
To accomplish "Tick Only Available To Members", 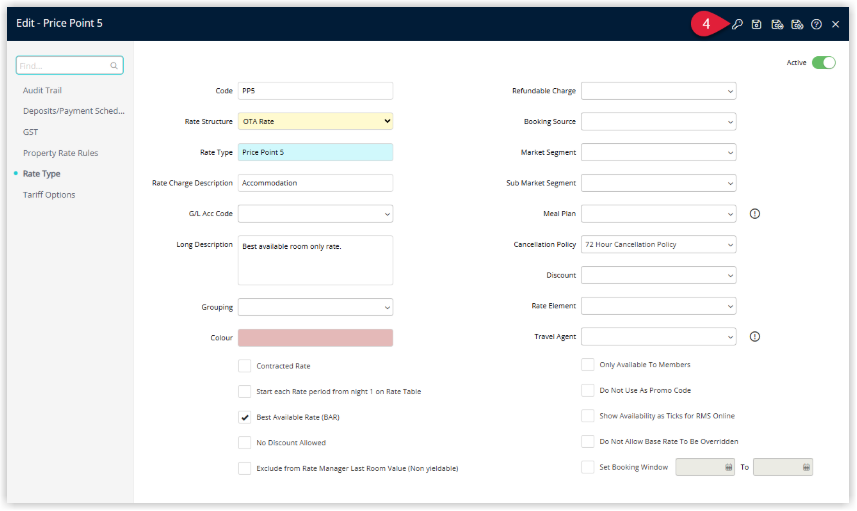I will click(x=588, y=365).
